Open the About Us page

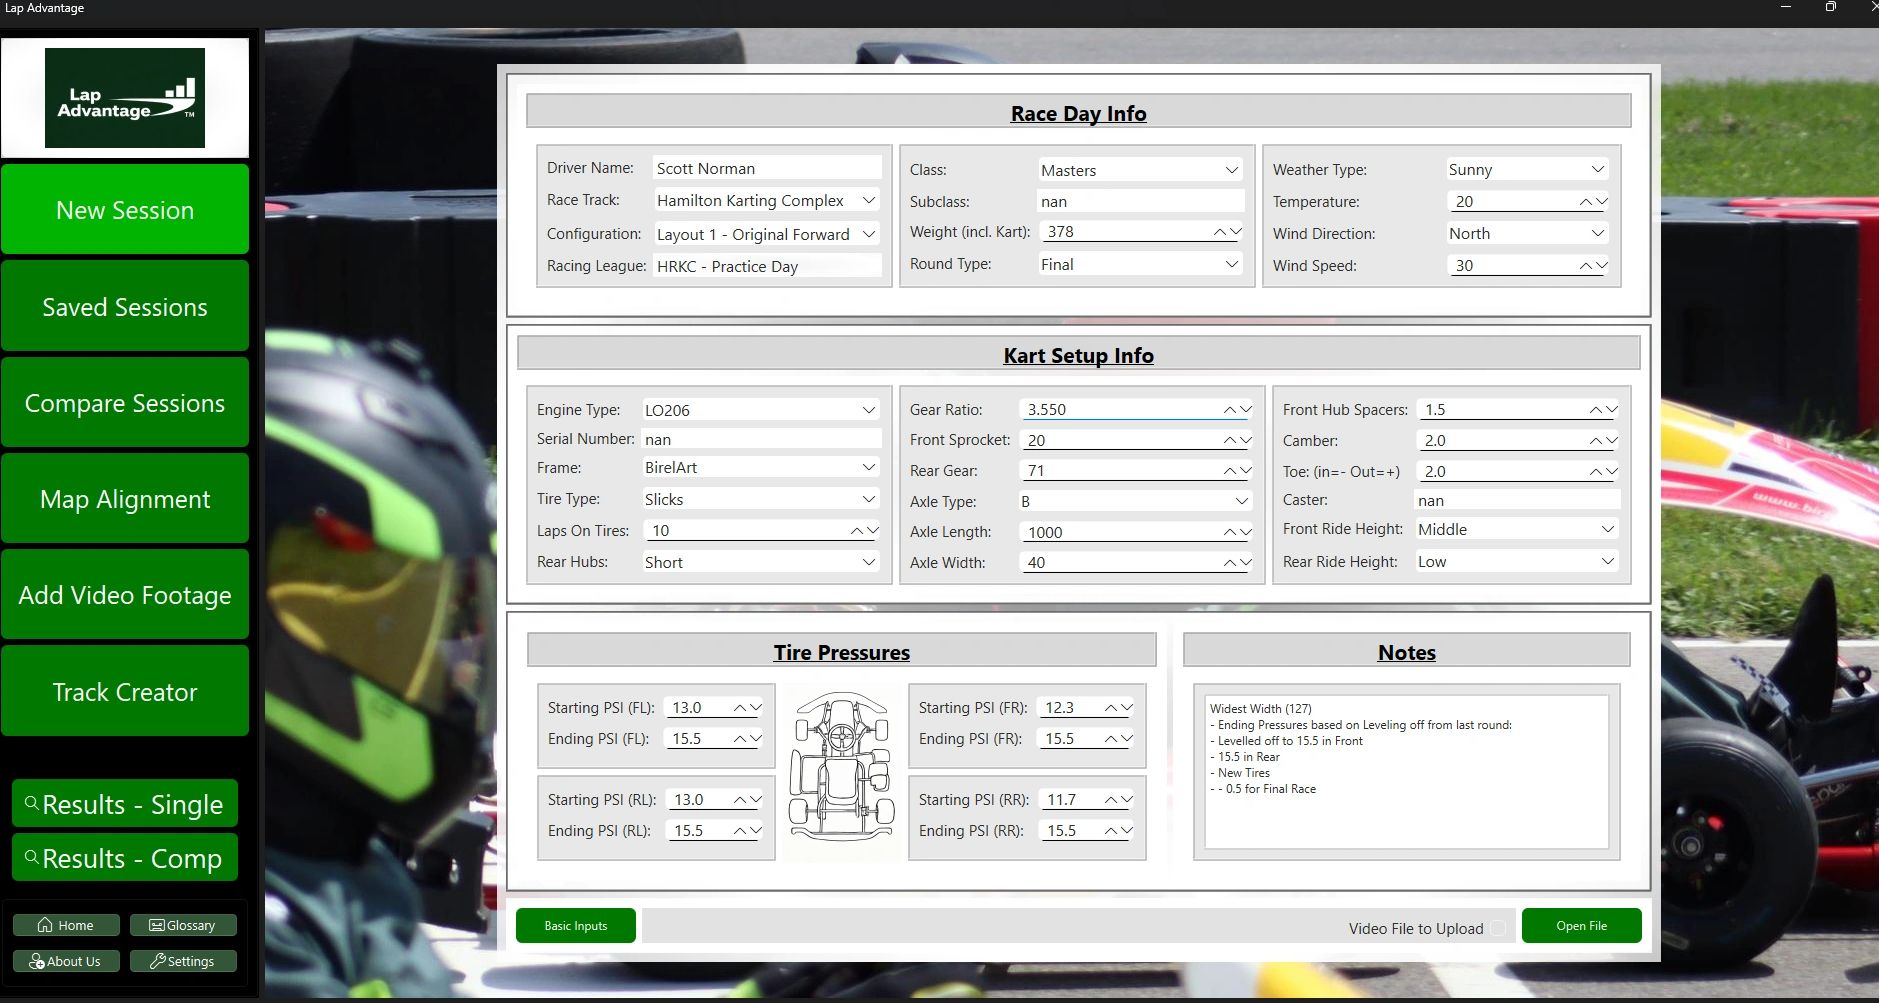[x=66, y=961]
